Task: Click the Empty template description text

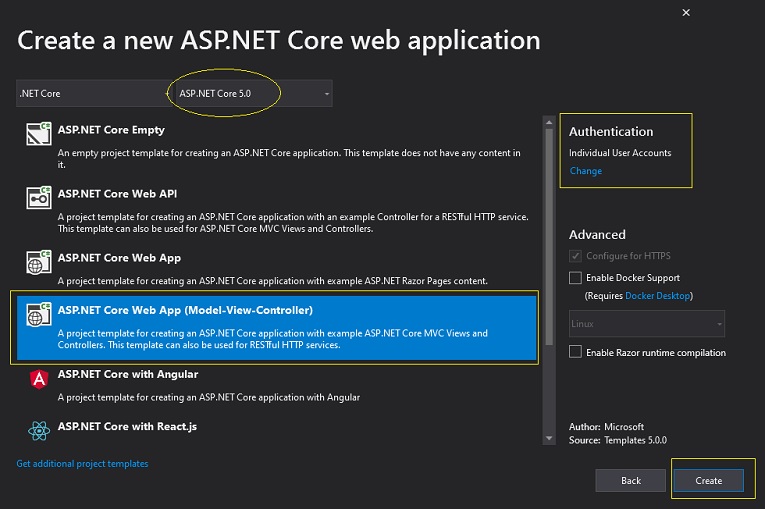Action: [289, 159]
